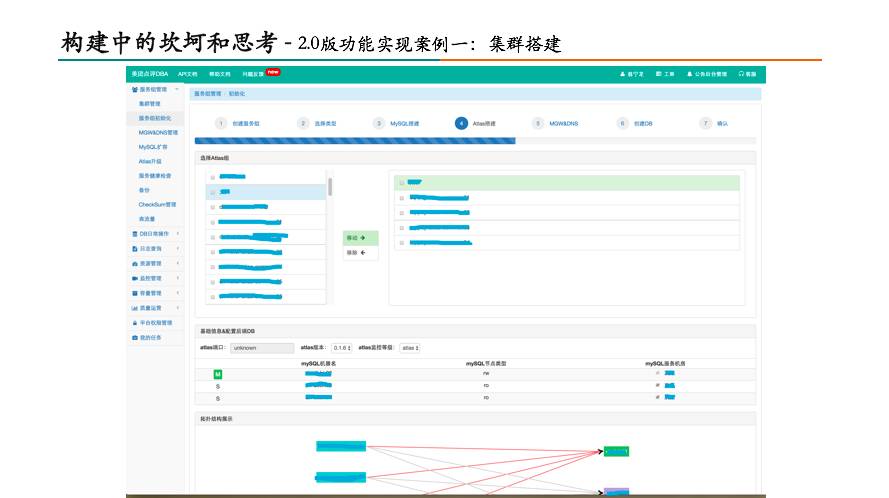Select 集群管理 in the sidebar

click(x=150, y=104)
